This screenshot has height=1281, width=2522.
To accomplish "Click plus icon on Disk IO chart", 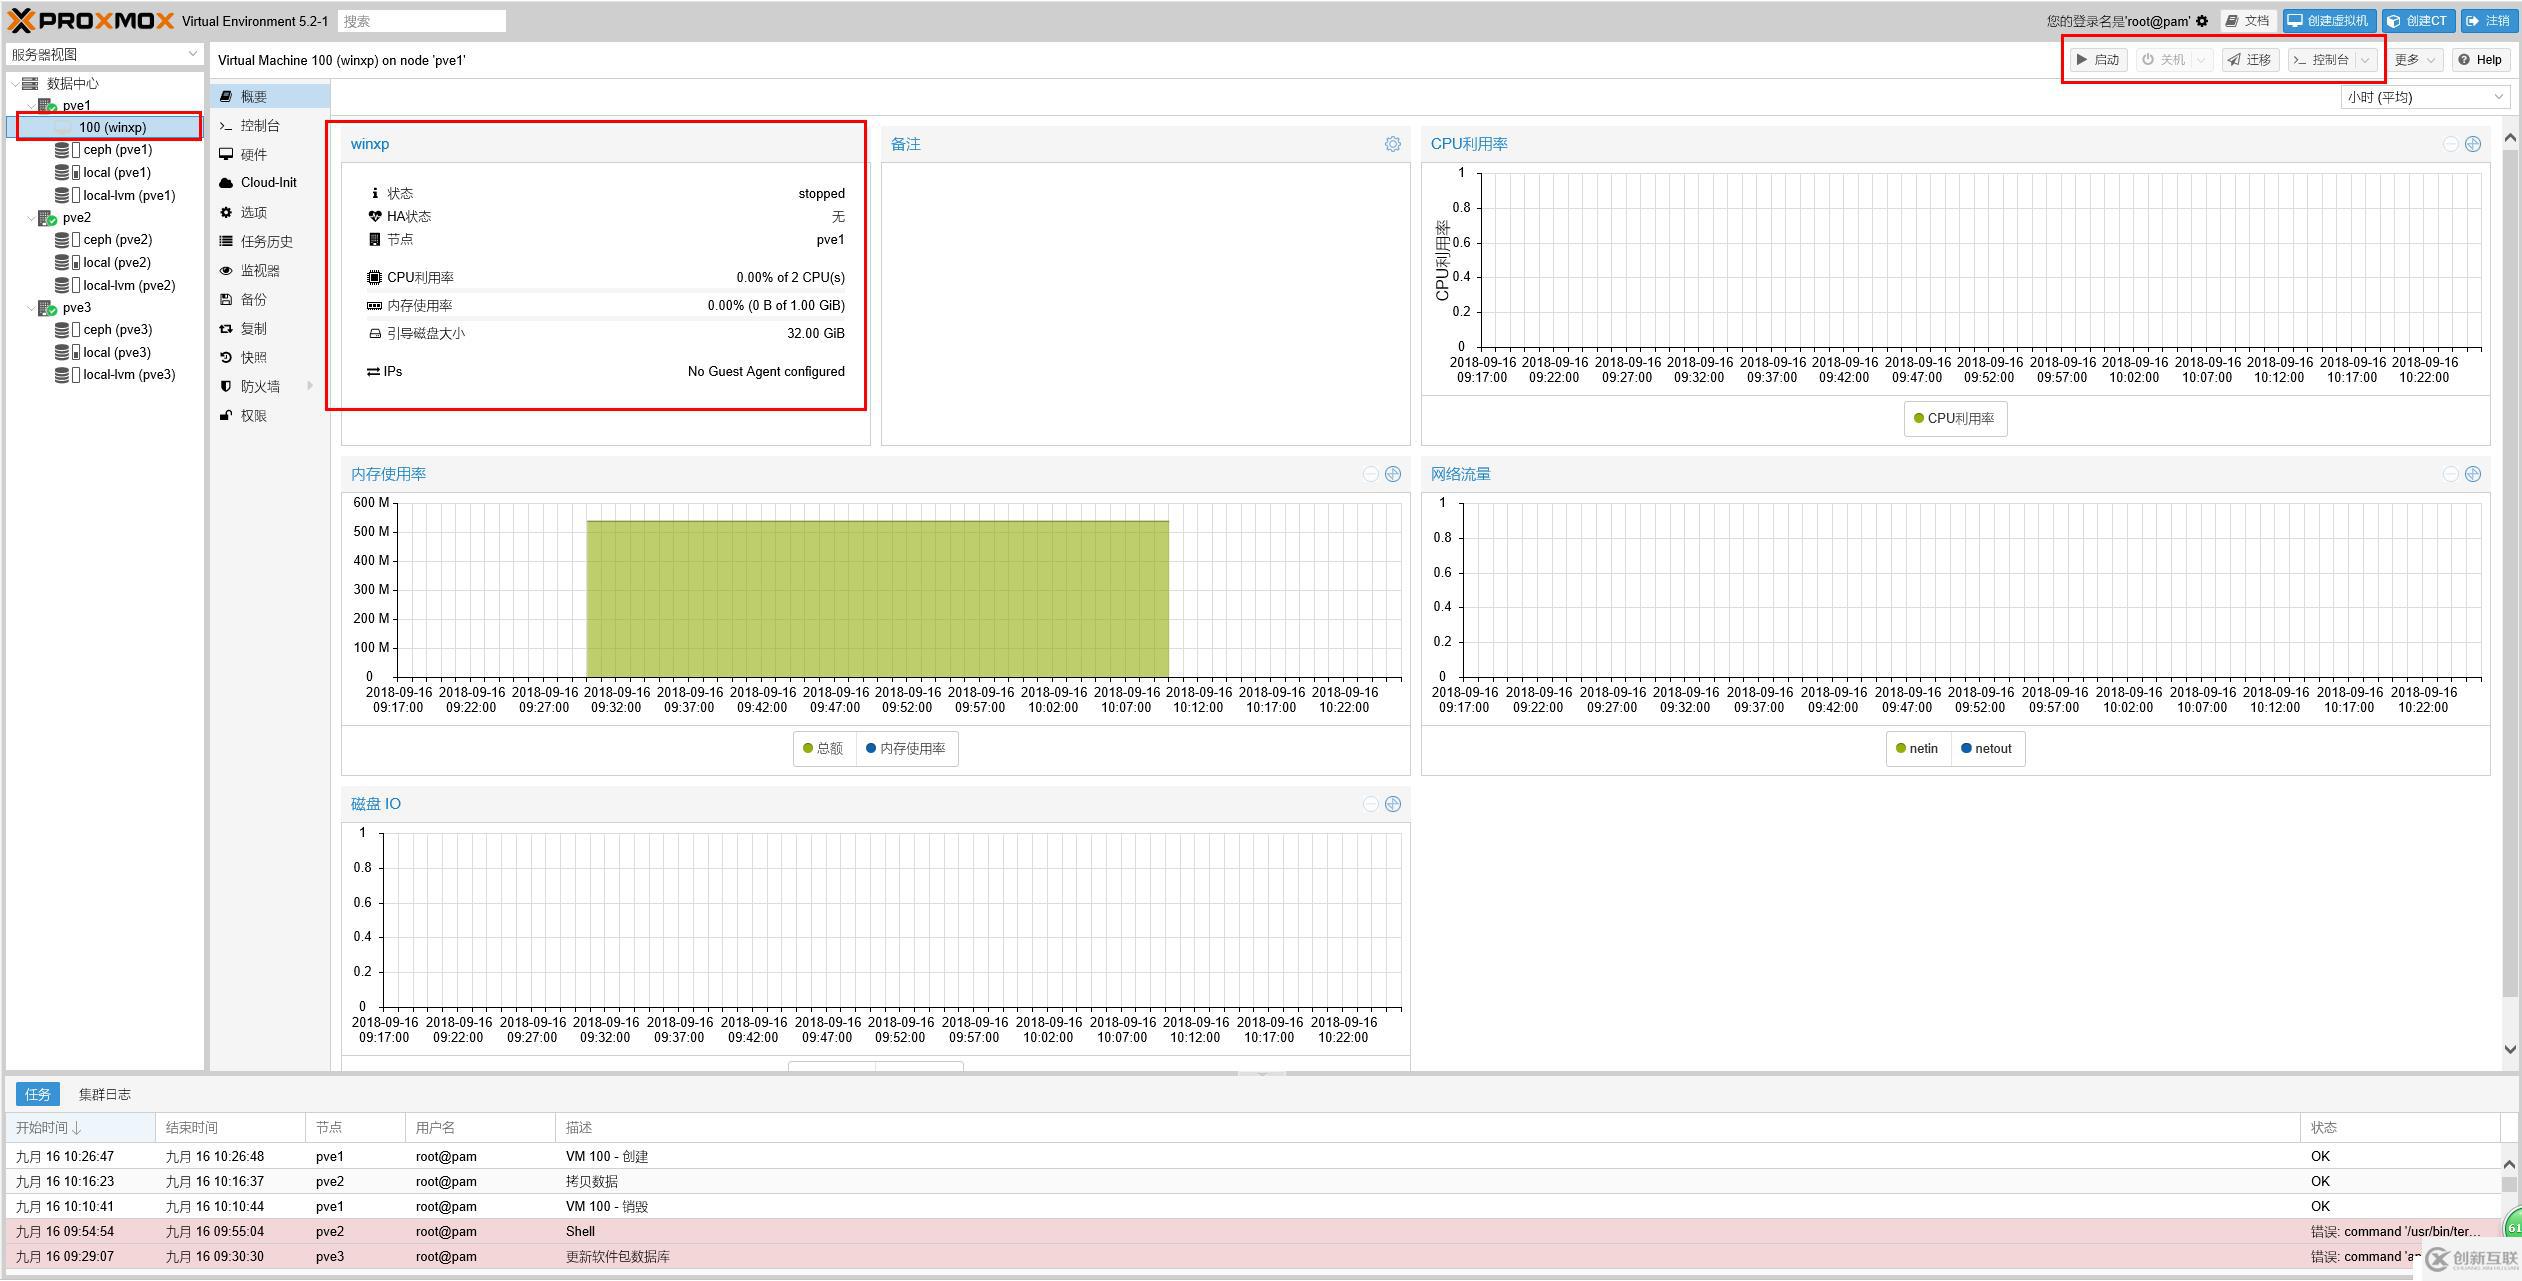I will (x=1393, y=804).
